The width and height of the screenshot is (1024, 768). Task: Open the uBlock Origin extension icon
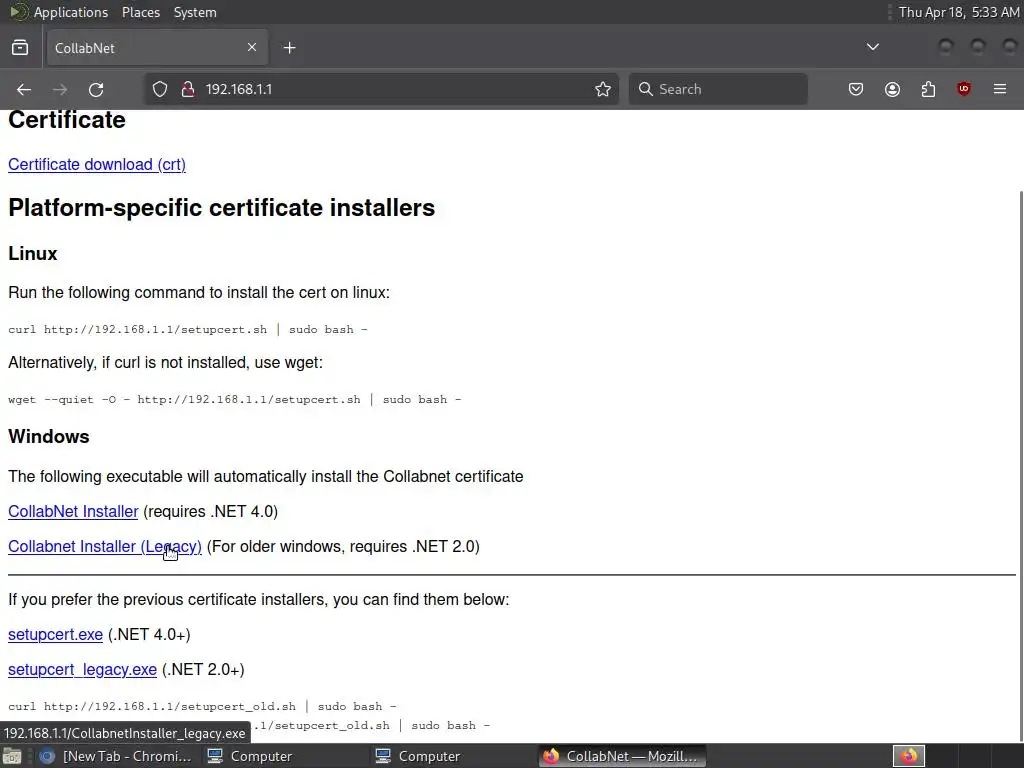coord(963,89)
